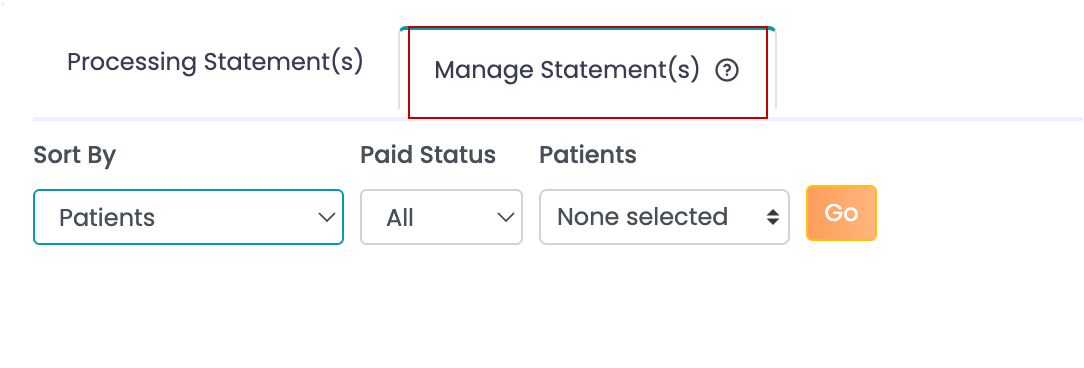Viewport: 1084px width, 368px height.
Task: Show help for Manage Statement(s)
Action: click(x=727, y=71)
